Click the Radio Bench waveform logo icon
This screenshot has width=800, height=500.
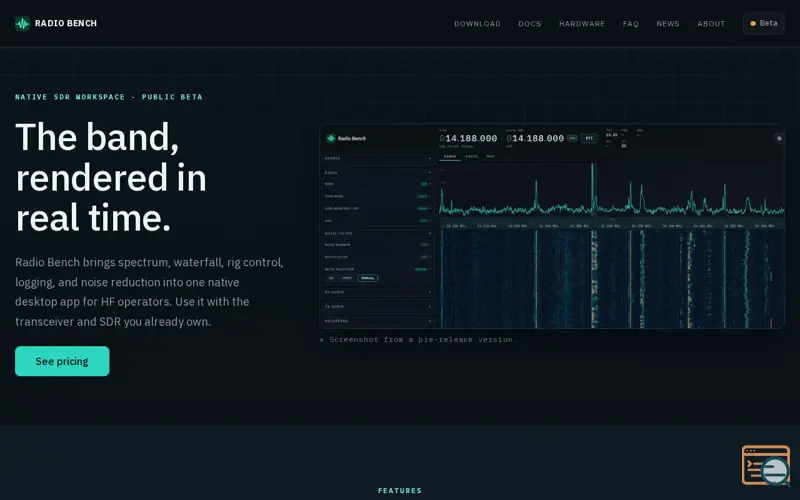coord(22,23)
